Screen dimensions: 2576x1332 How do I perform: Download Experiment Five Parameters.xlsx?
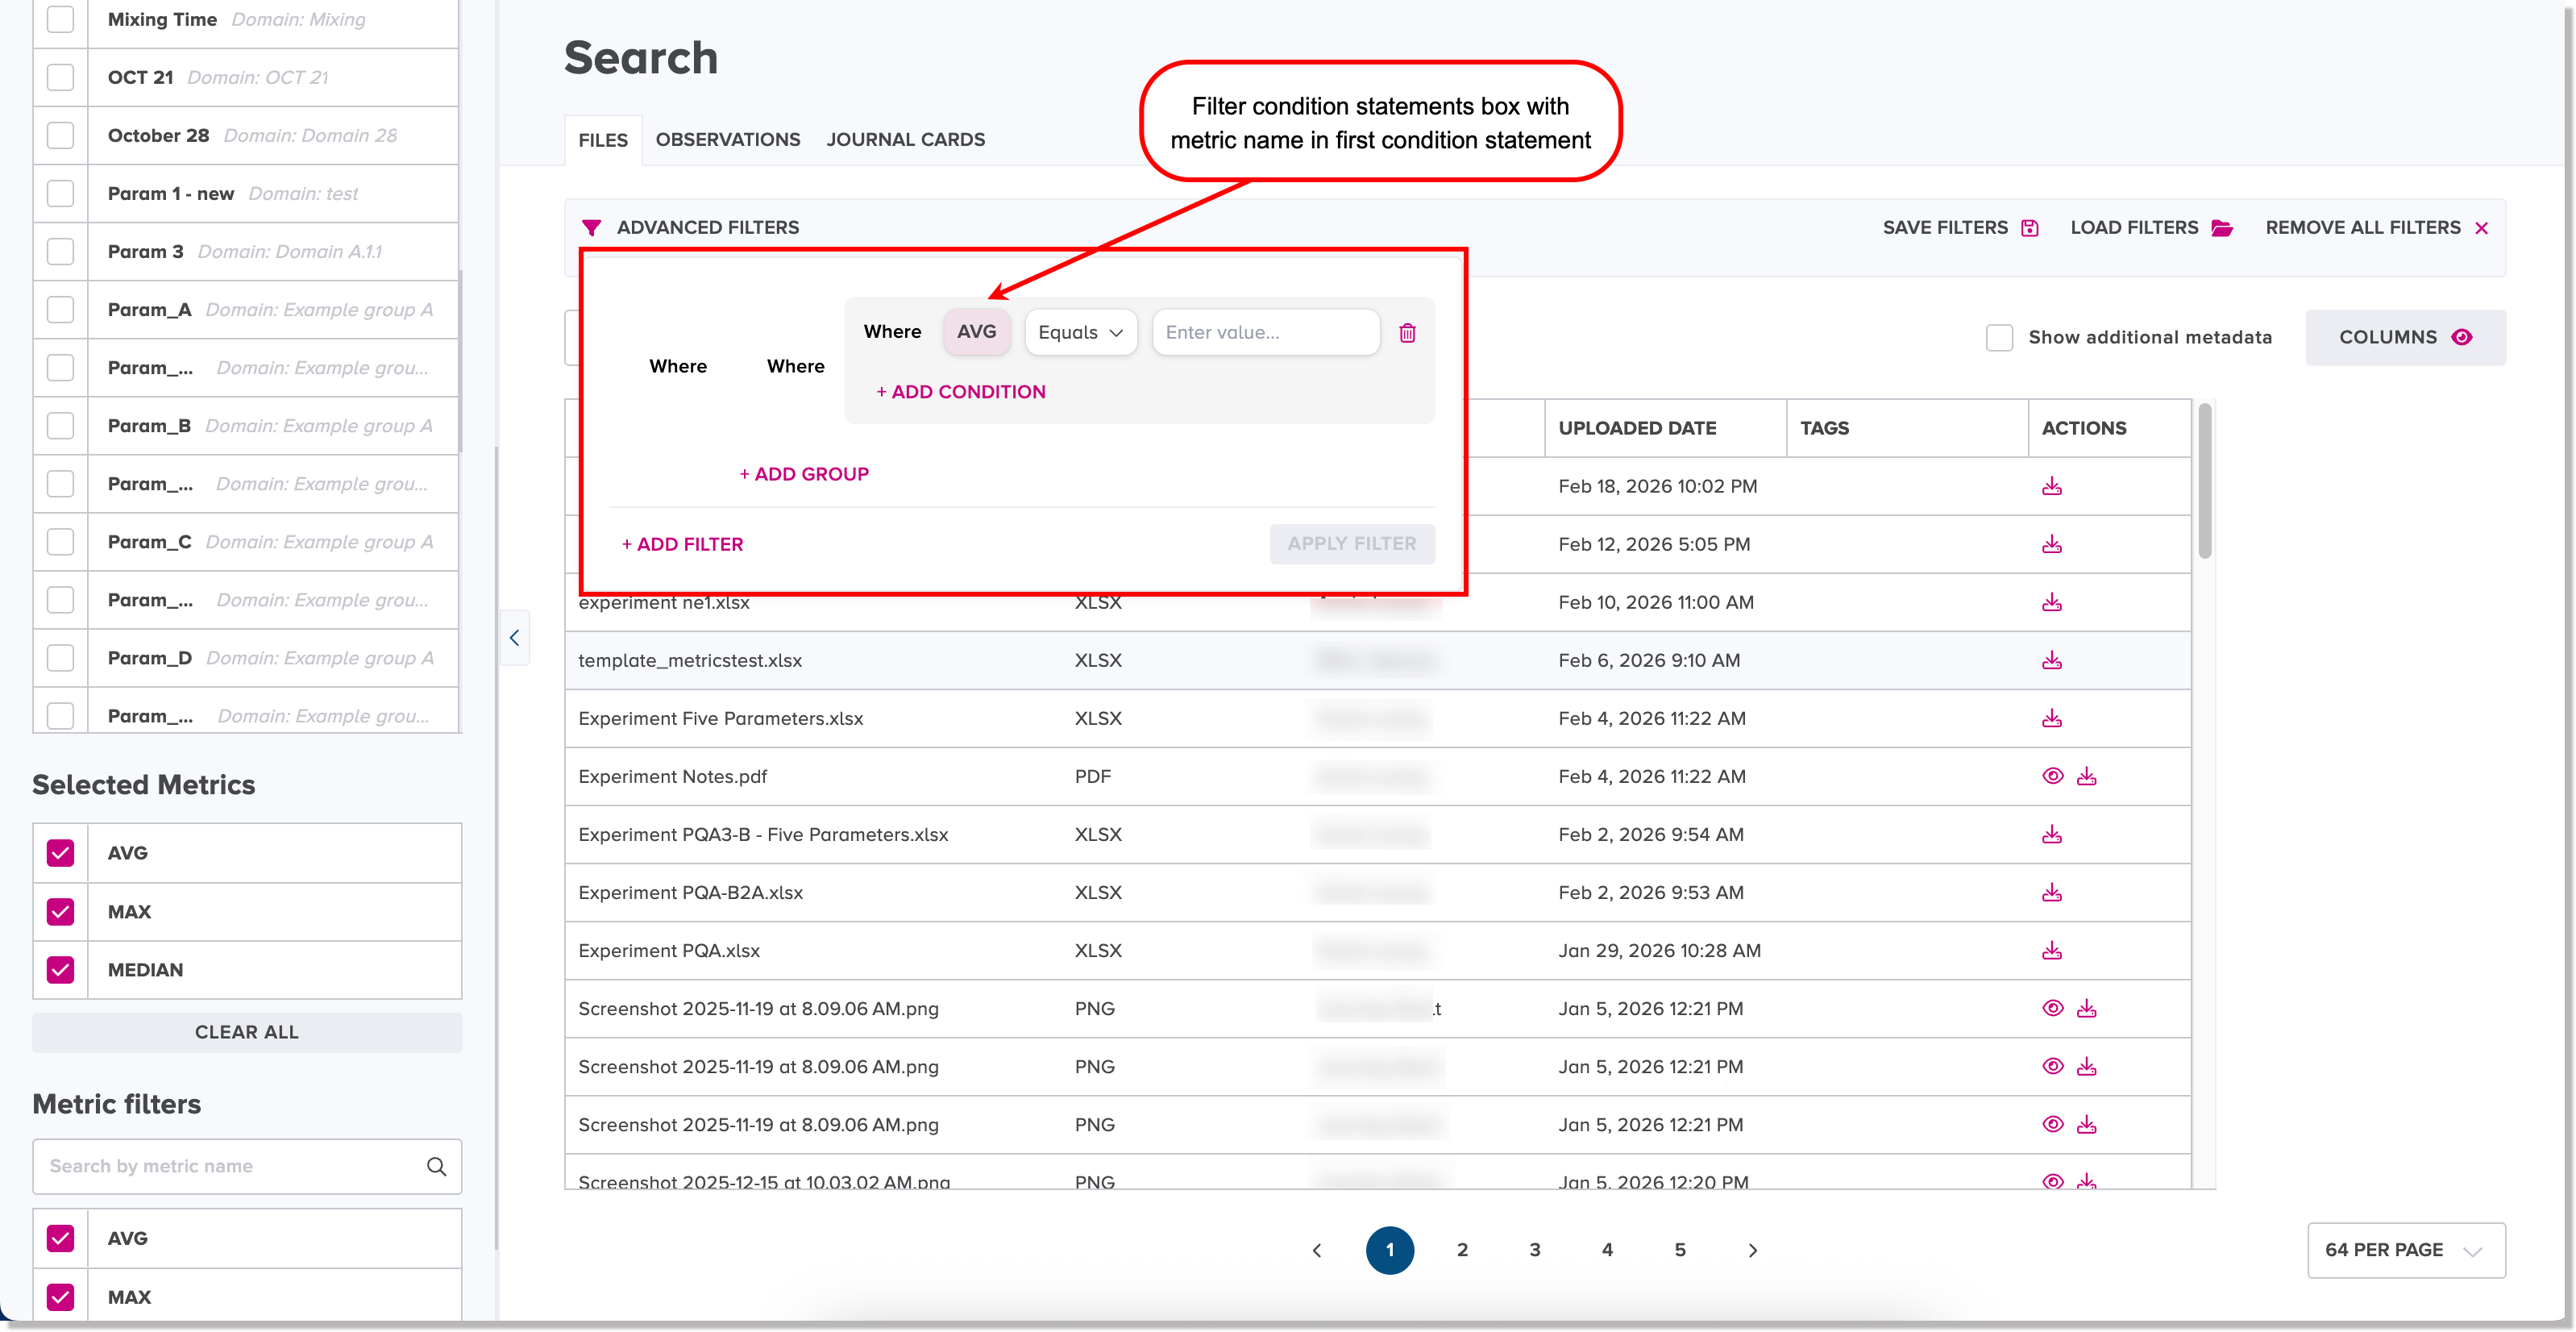pos(2052,718)
